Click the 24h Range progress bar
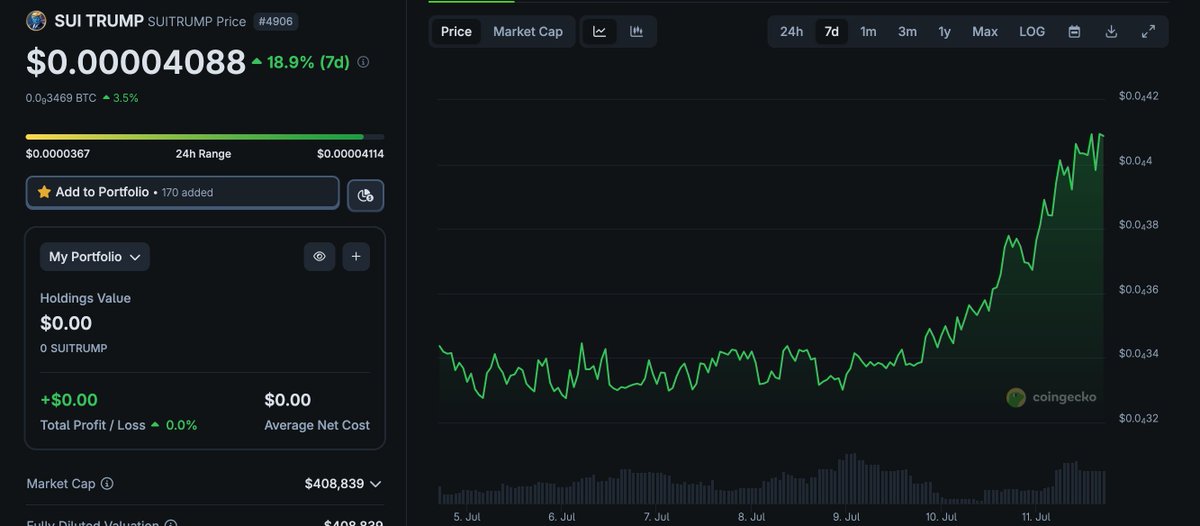This screenshot has height=526, width=1200. (205, 137)
